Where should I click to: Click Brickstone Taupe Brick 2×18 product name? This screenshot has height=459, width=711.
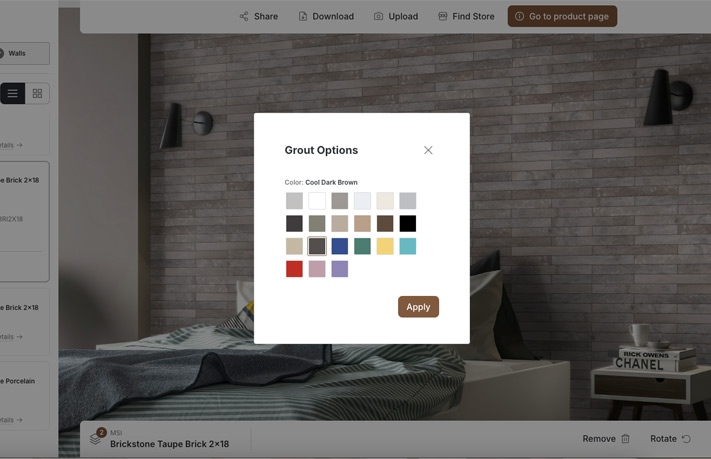[170, 444]
